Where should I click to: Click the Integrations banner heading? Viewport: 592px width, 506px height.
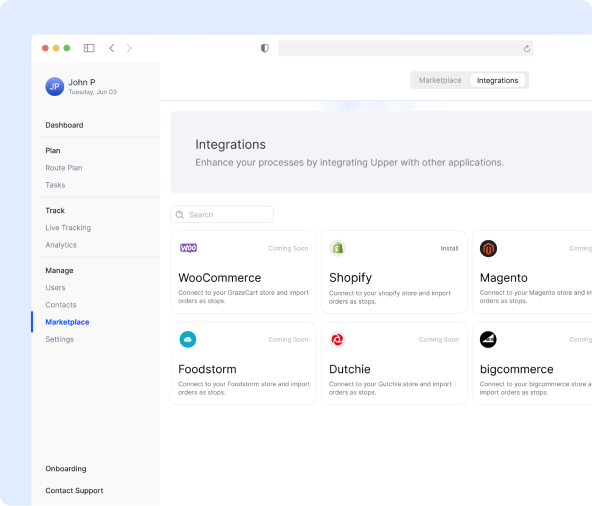(x=230, y=144)
